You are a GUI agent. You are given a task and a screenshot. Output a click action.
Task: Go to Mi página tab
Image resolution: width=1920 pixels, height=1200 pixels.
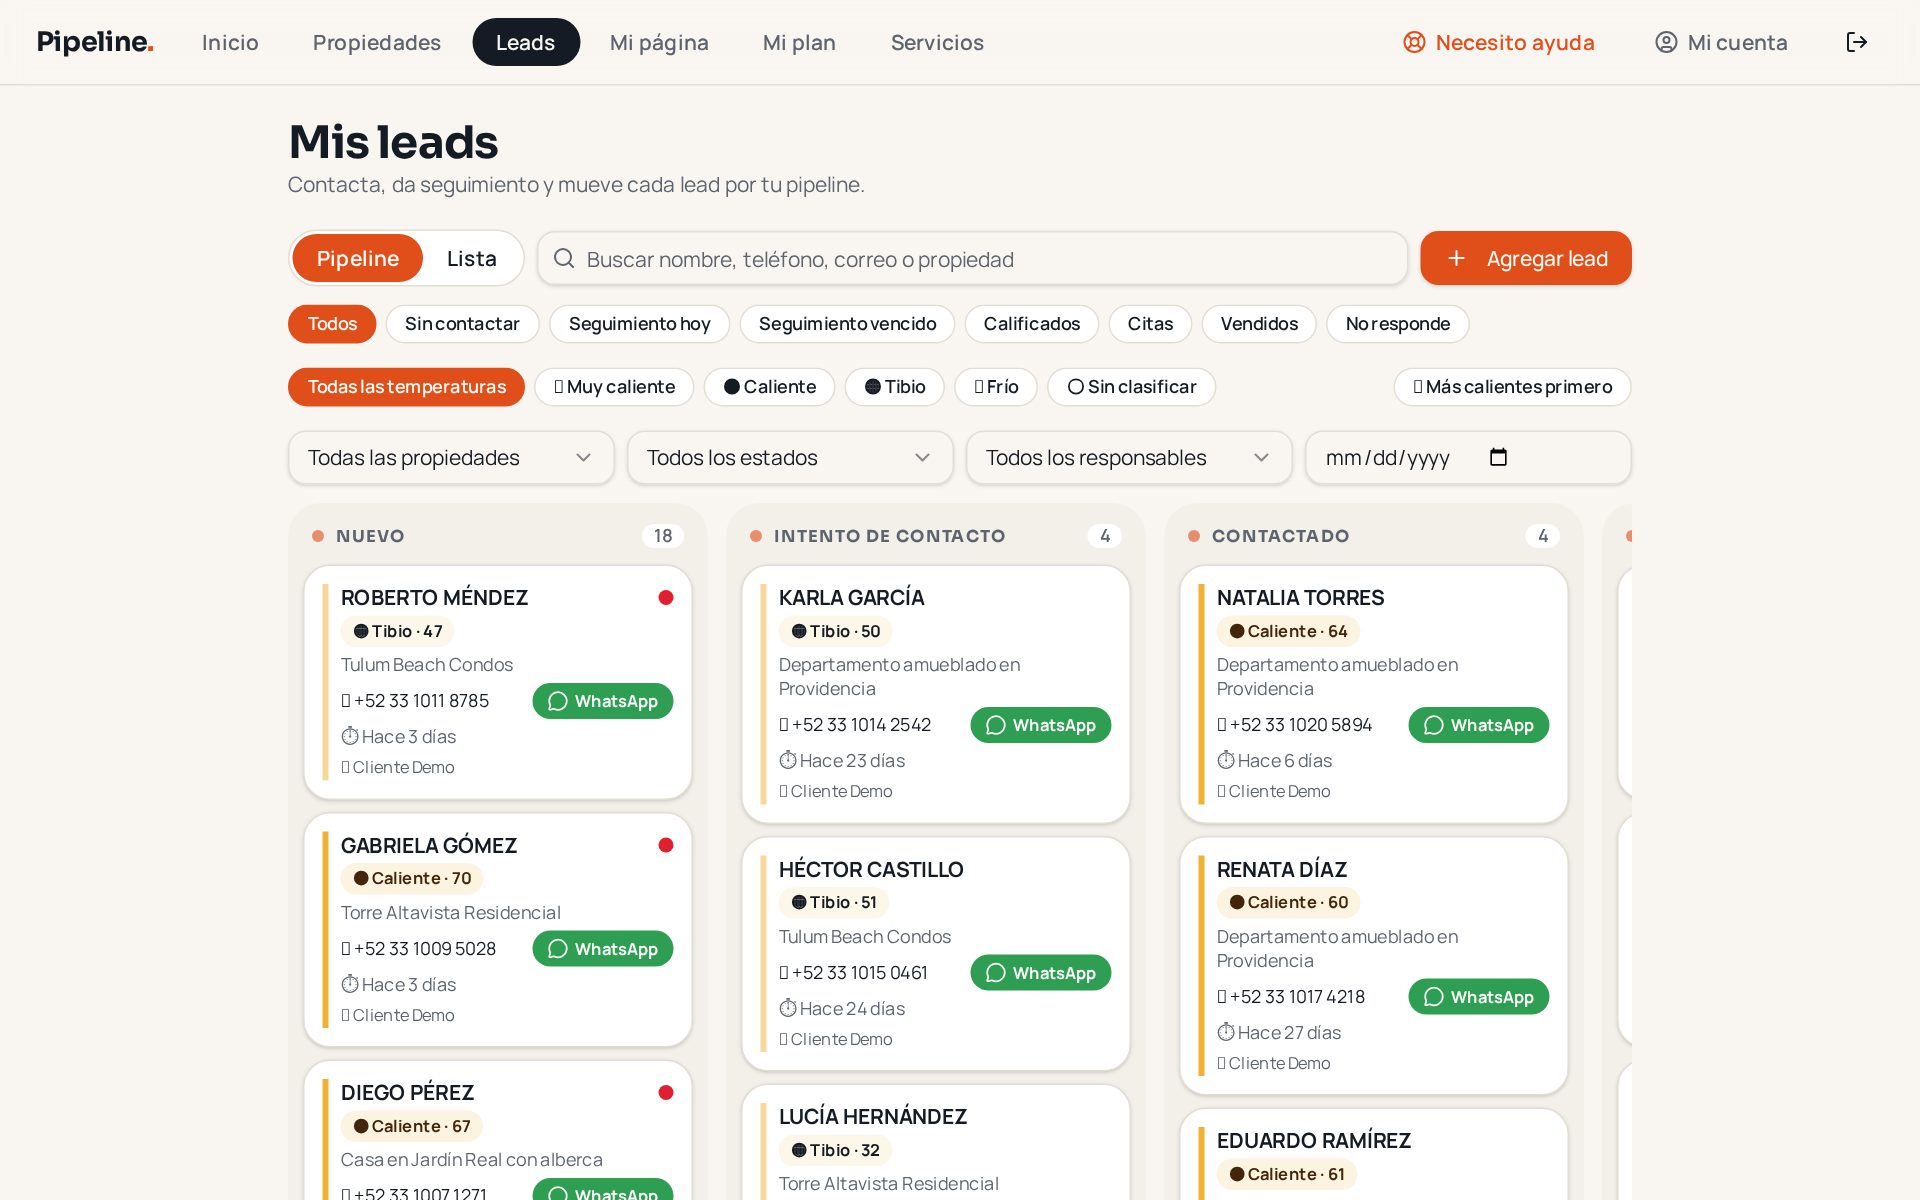coord(659,42)
